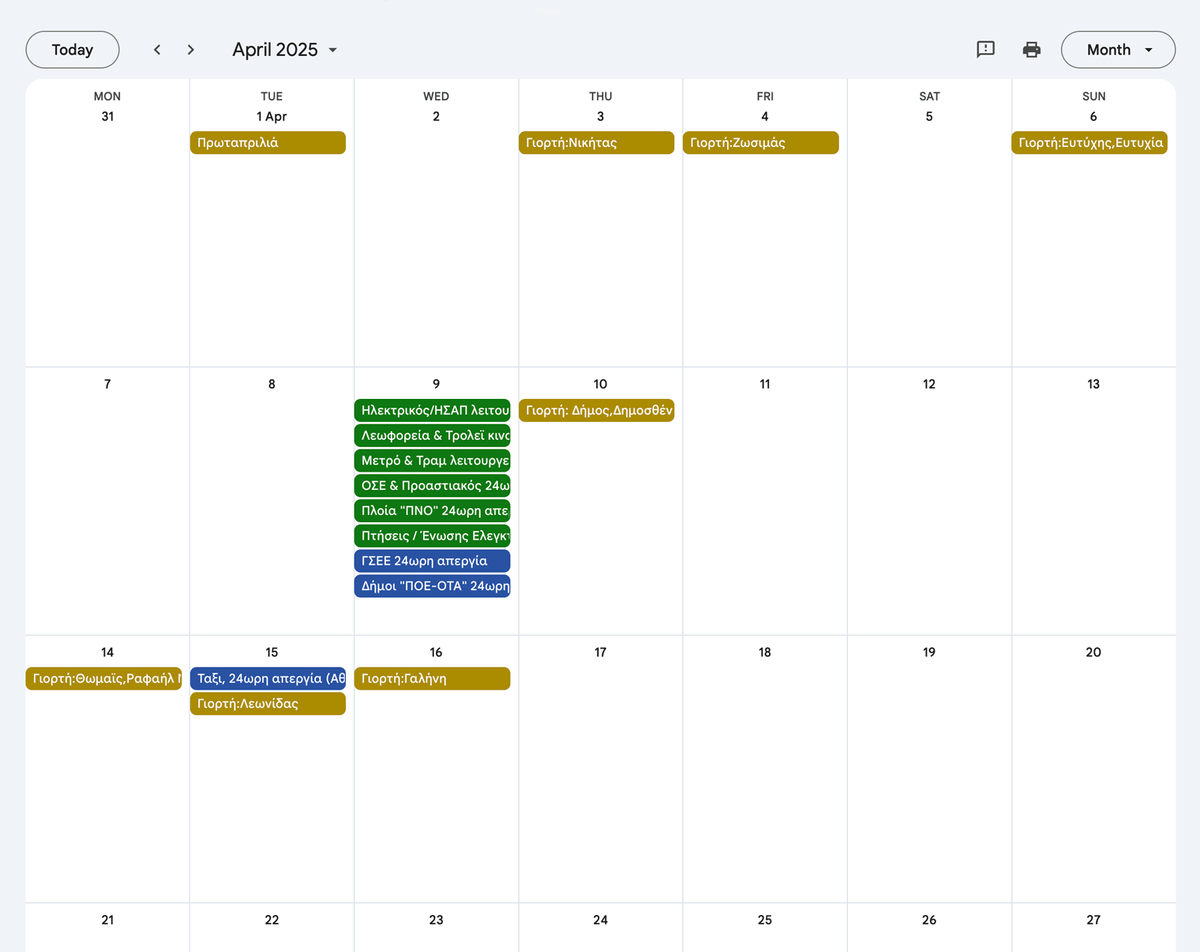Open the Γιορτή:Θωμαΐς,Ραφαήλ event
The height and width of the screenshot is (952, 1200).
coord(104,679)
